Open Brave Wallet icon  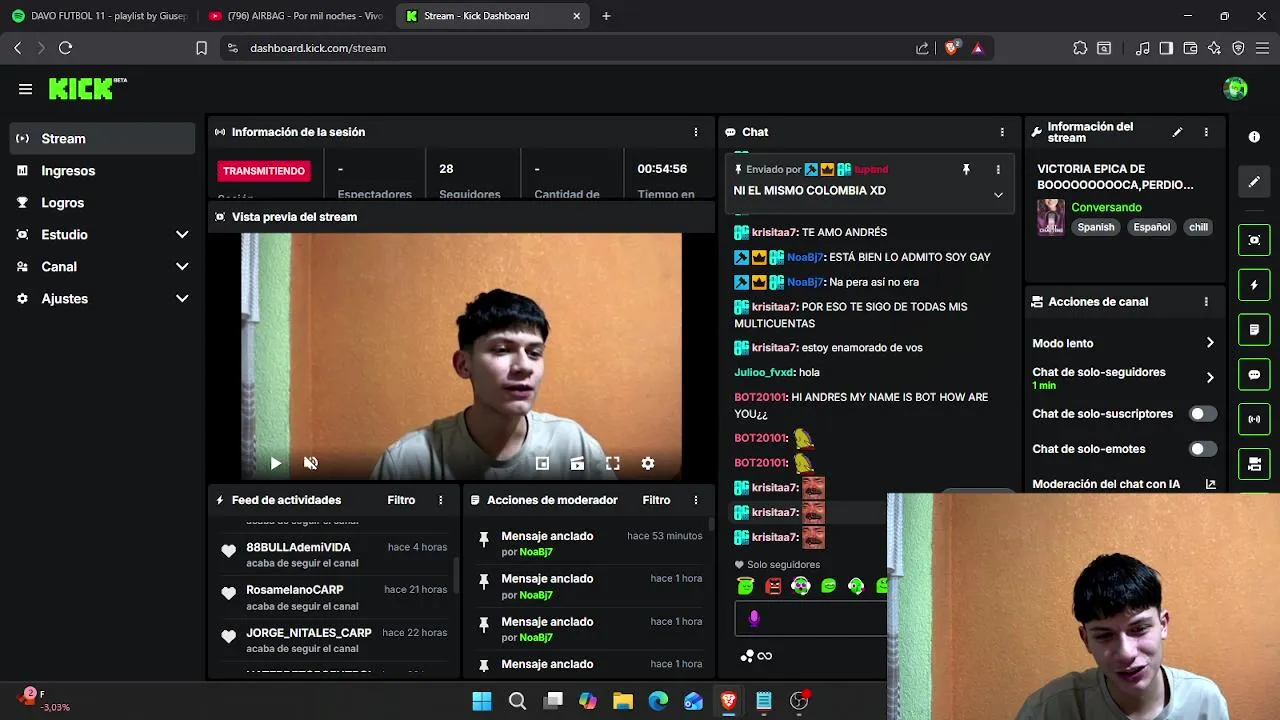click(1190, 48)
